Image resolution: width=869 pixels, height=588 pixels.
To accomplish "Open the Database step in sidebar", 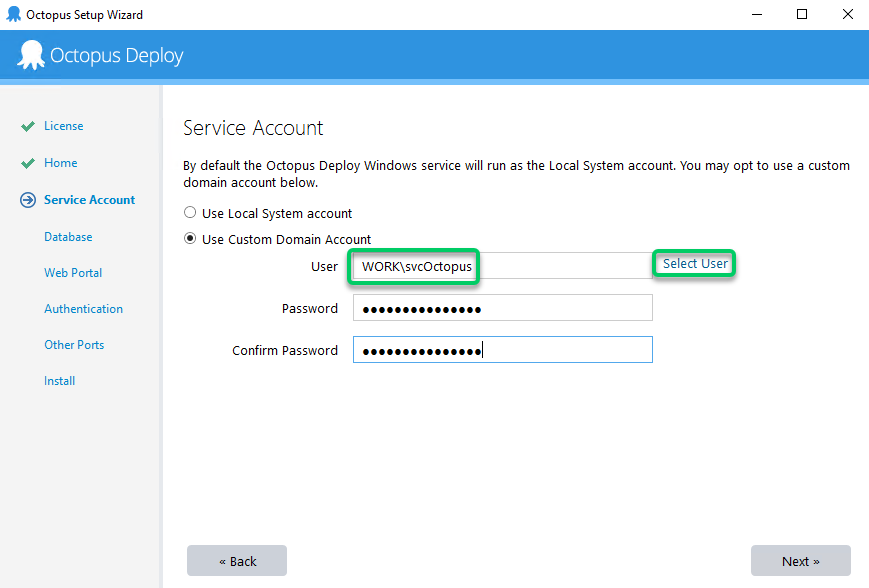I will click(68, 237).
